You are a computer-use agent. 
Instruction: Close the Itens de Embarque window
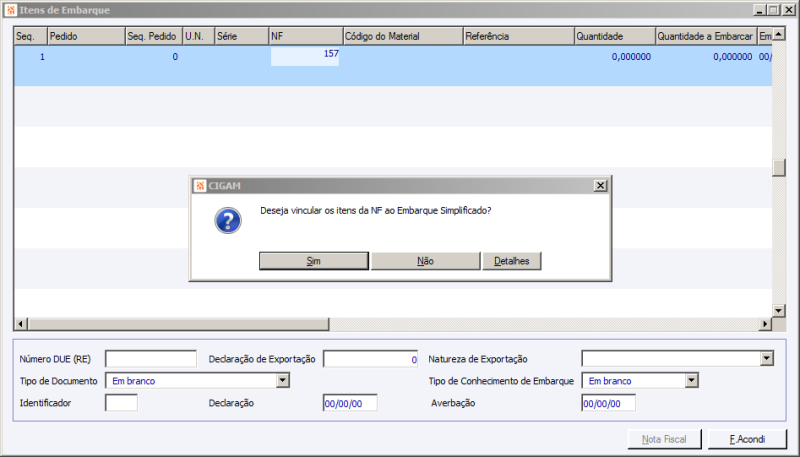pyautogui.click(x=789, y=10)
